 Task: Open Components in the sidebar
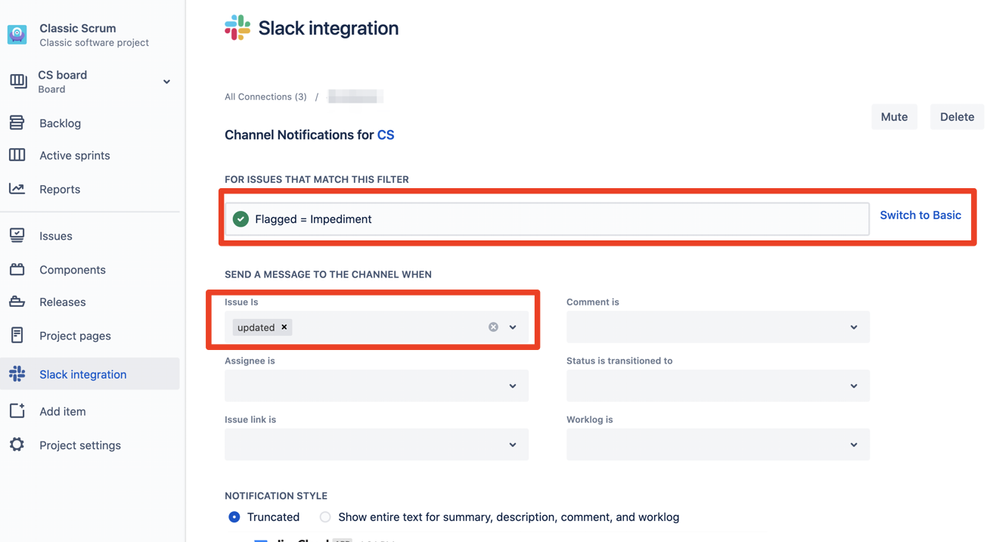click(73, 269)
